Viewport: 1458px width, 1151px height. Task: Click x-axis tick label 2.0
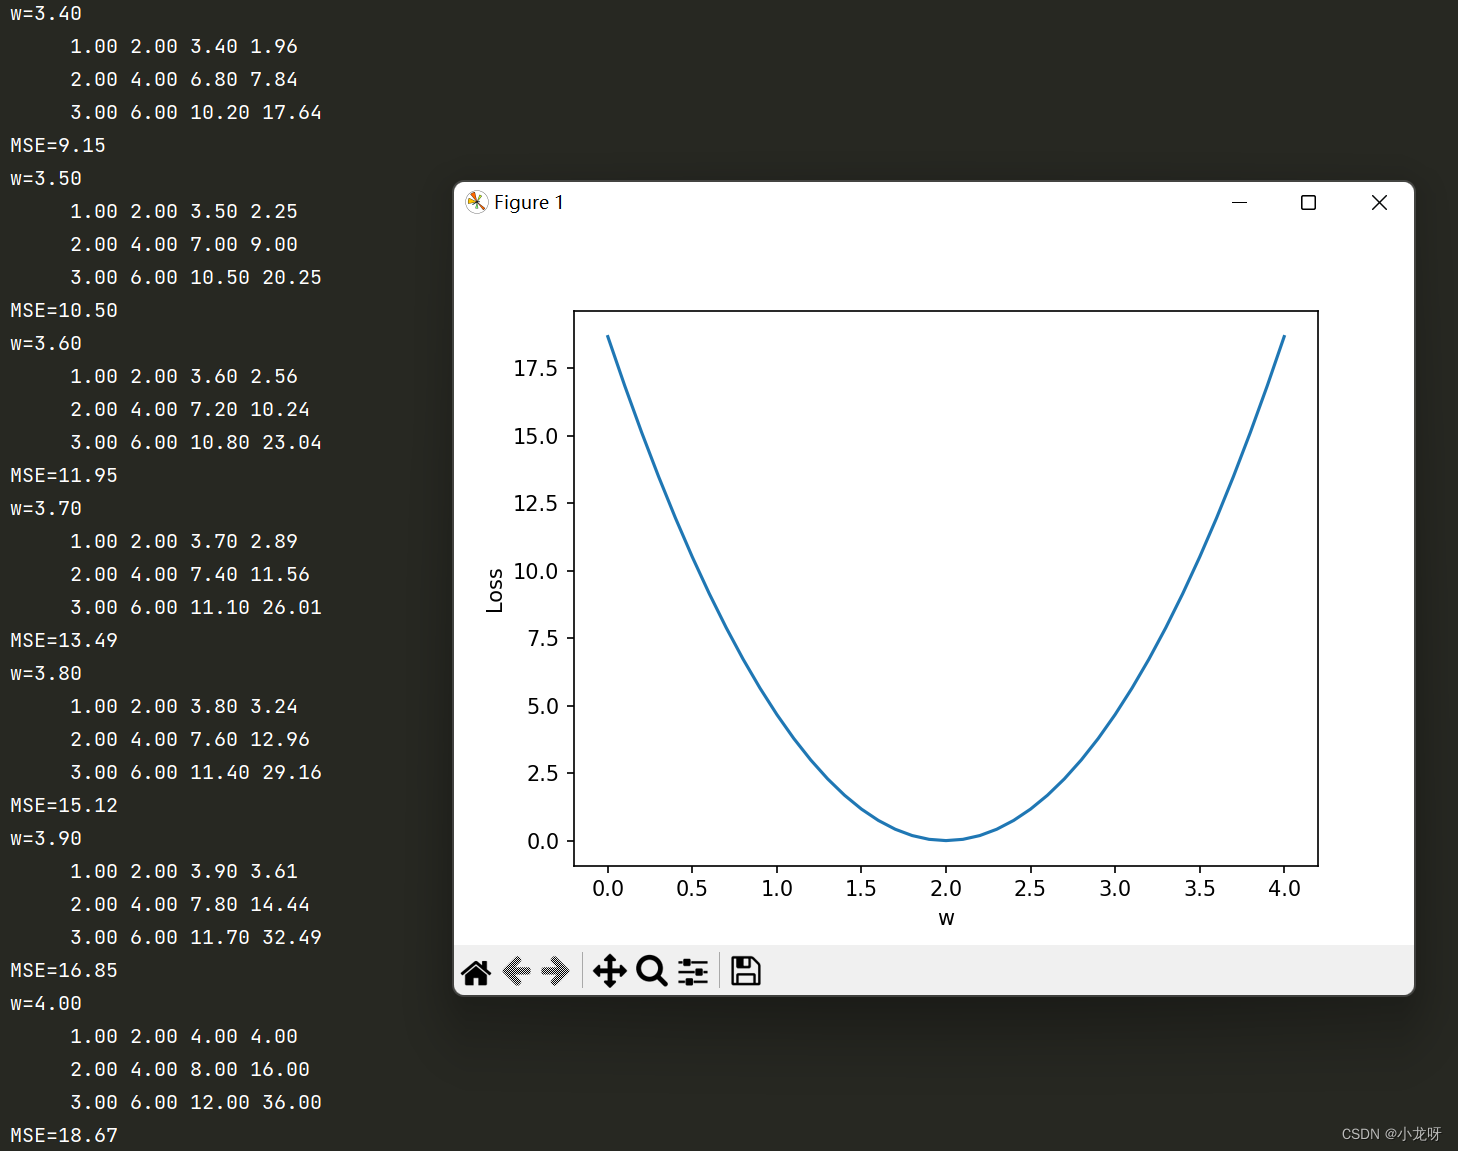point(946,889)
